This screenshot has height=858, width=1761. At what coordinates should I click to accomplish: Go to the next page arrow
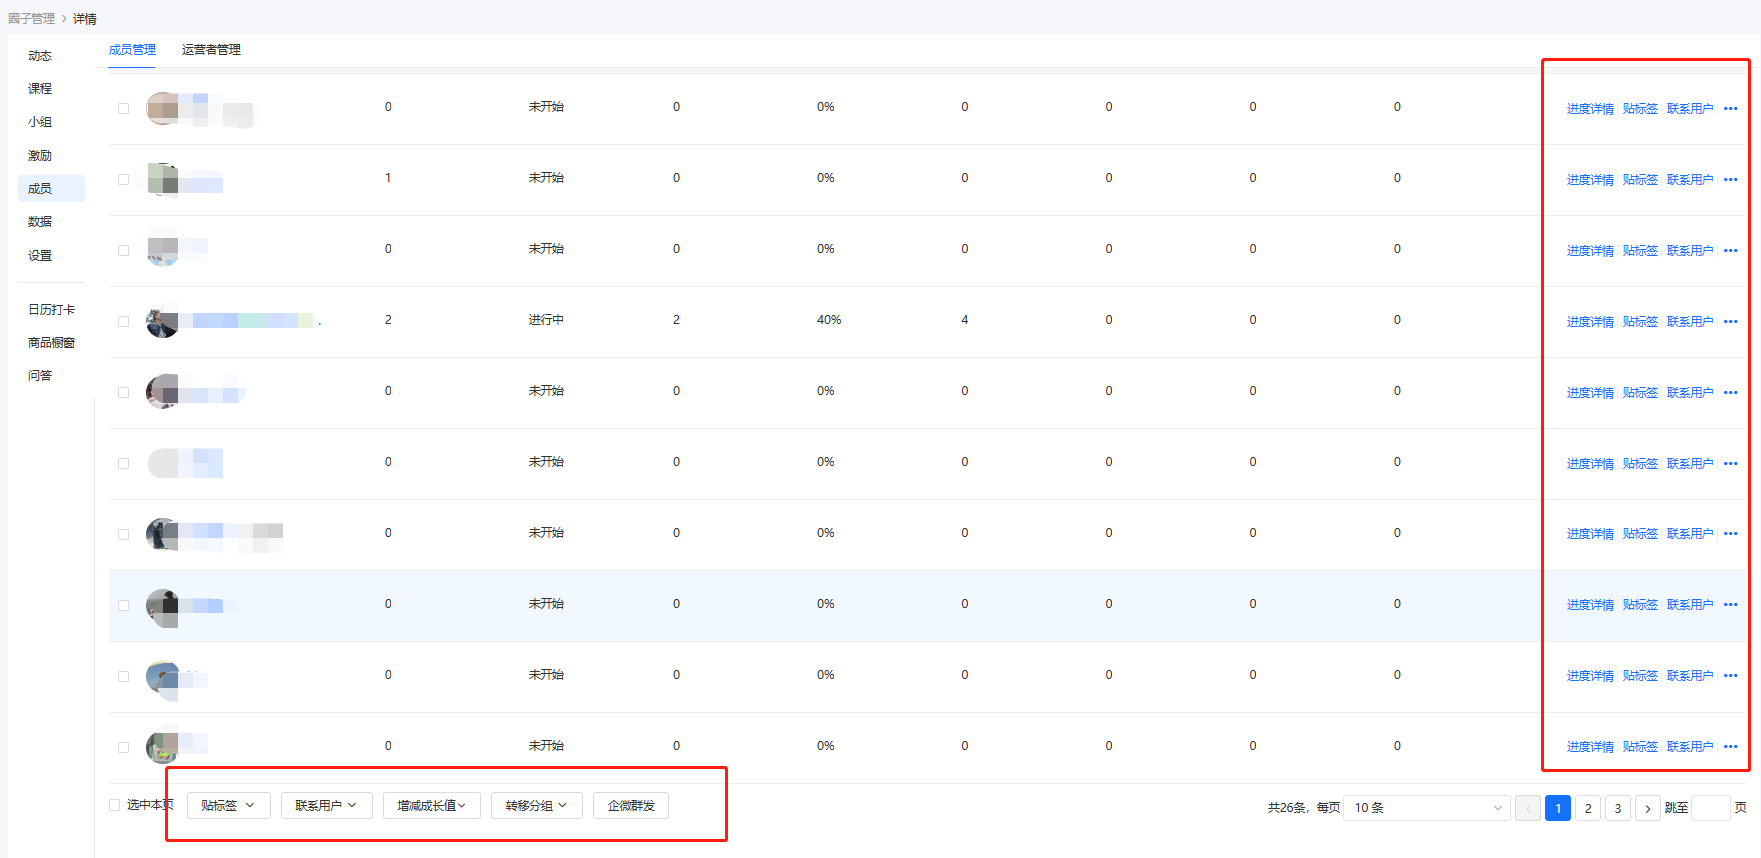(1648, 808)
